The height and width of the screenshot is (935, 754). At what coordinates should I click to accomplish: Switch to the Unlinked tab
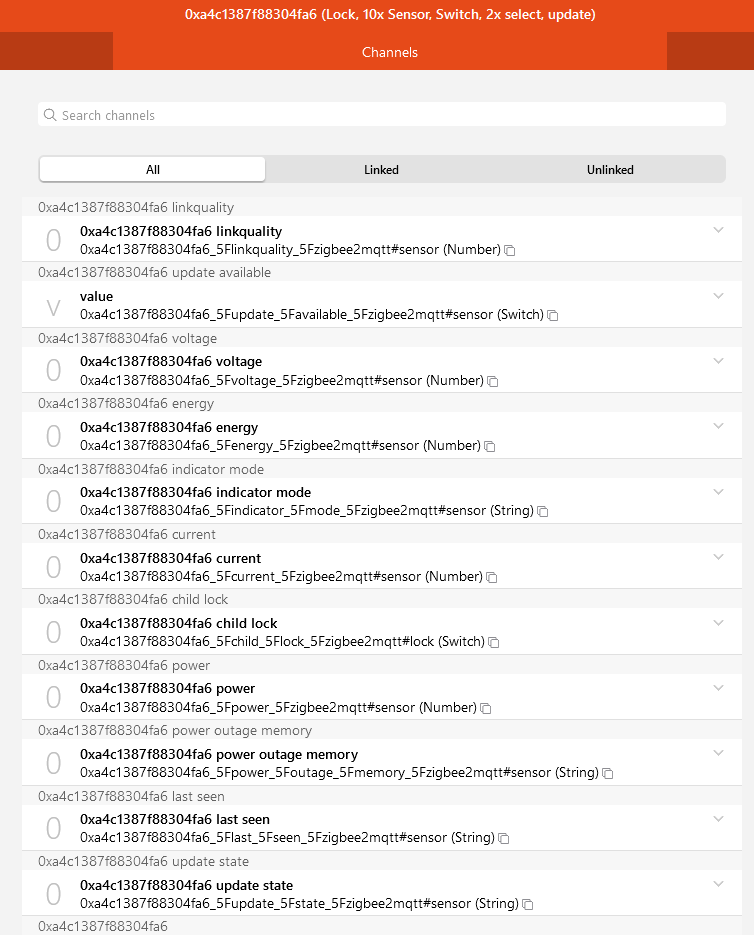coord(610,169)
